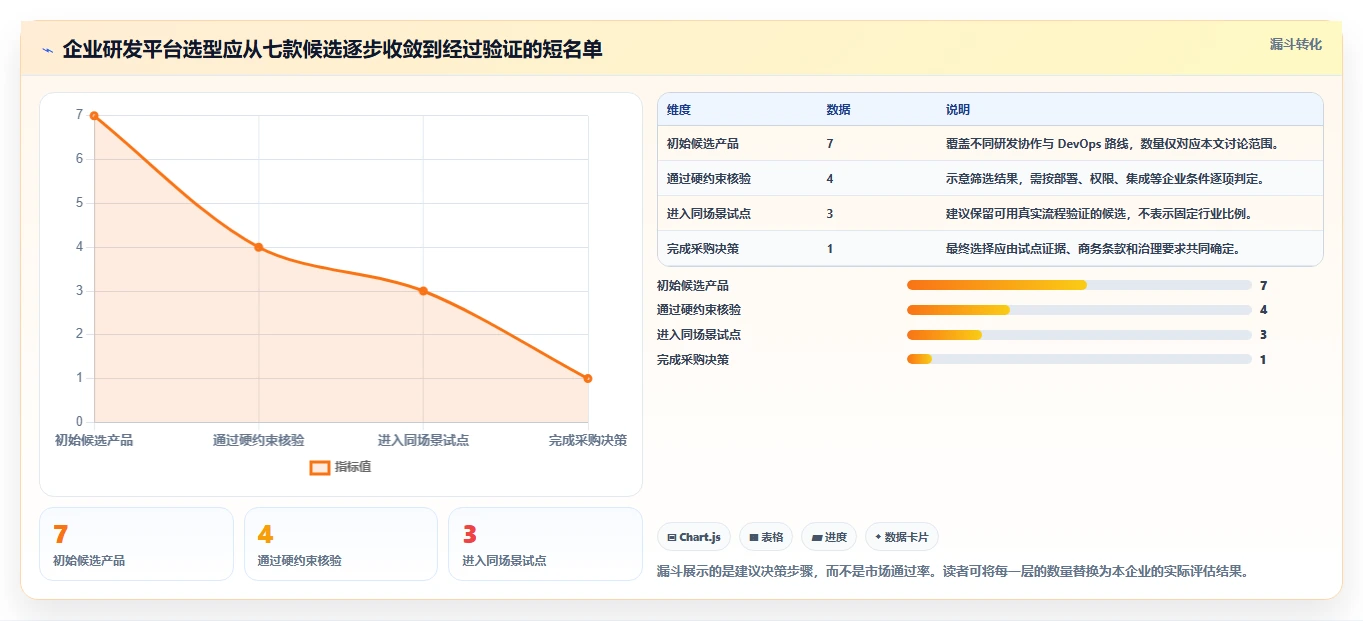Select the 数据卡片 chip
Viewport: 1363px width, 621px height.
902,537
